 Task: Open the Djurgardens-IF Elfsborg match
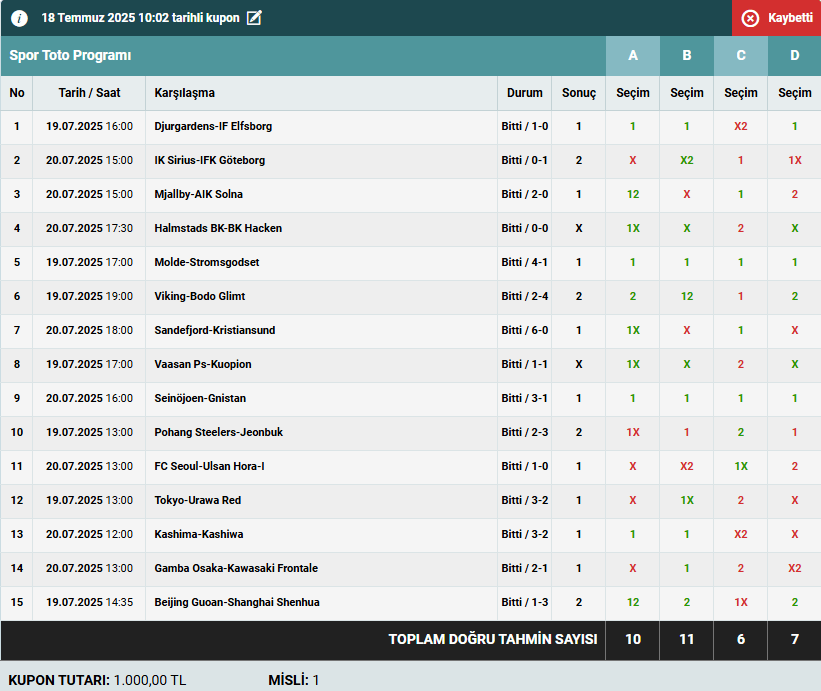point(213,127)
